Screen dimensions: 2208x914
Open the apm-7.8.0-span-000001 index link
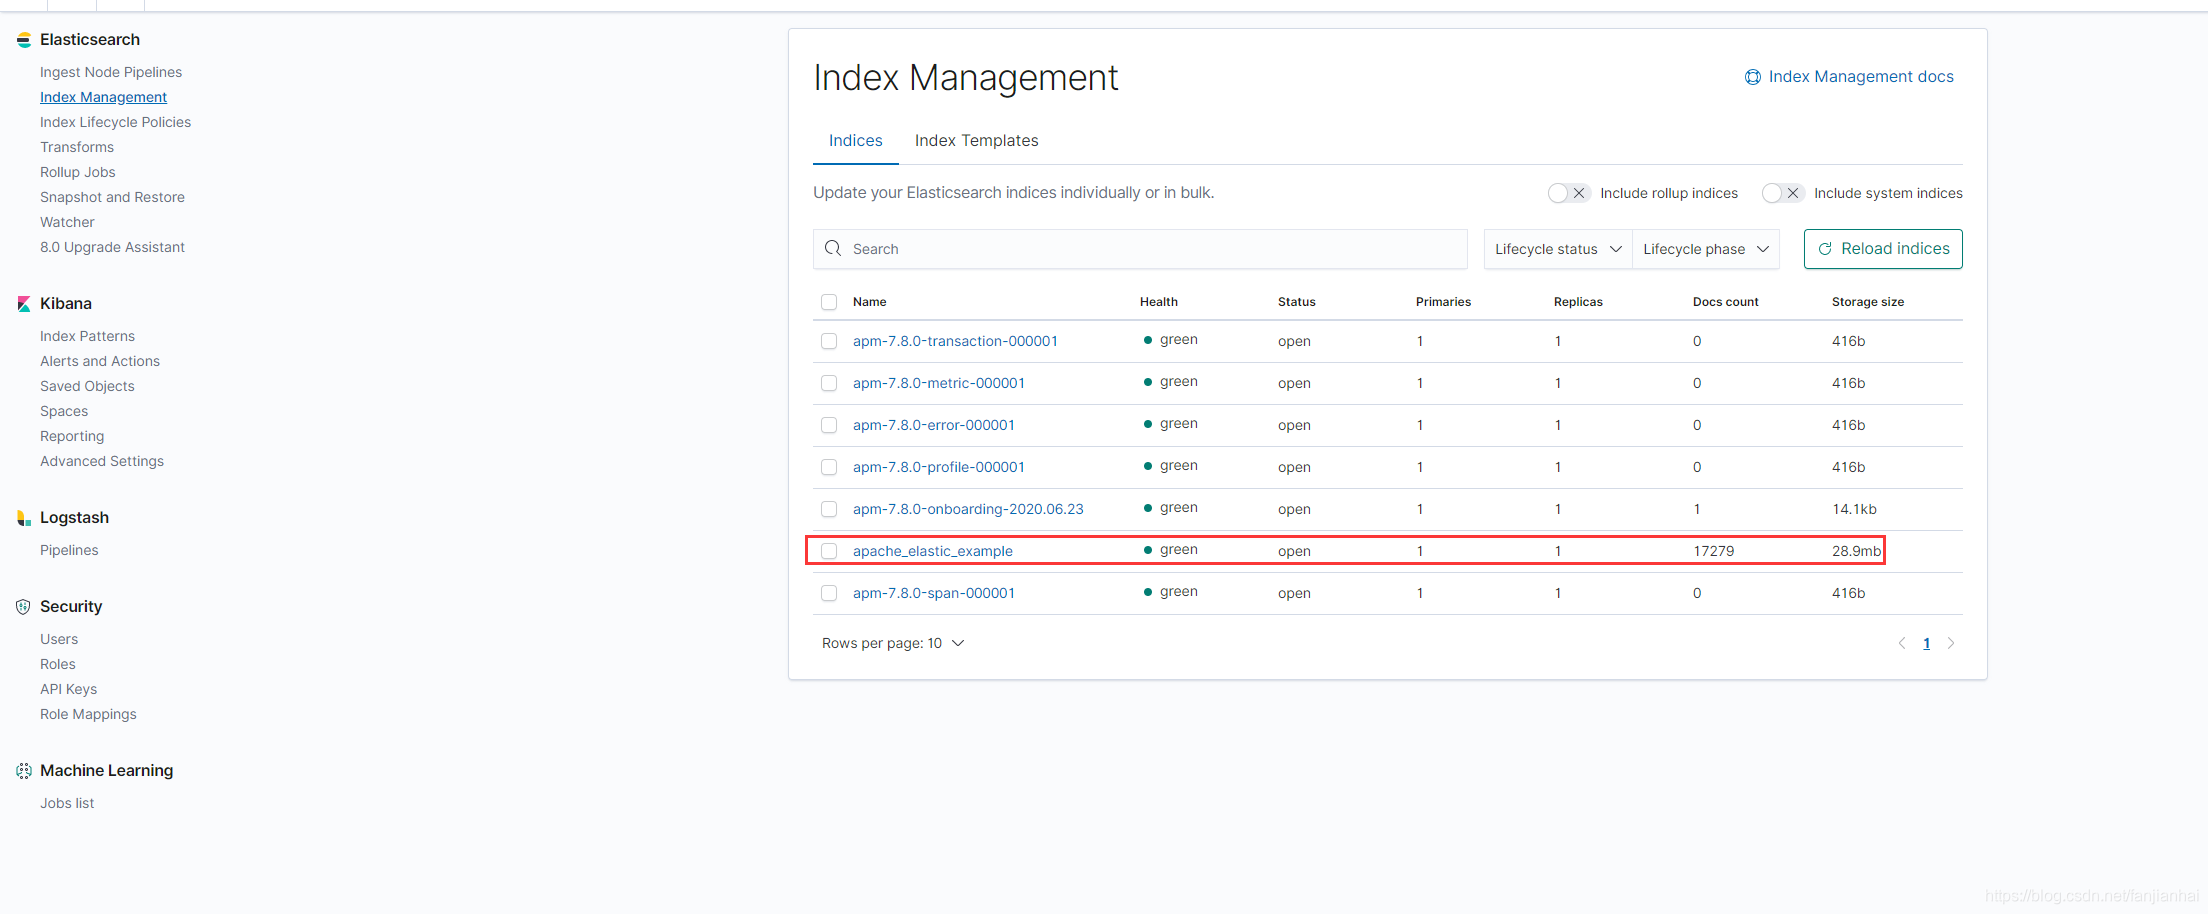(934, 593)
